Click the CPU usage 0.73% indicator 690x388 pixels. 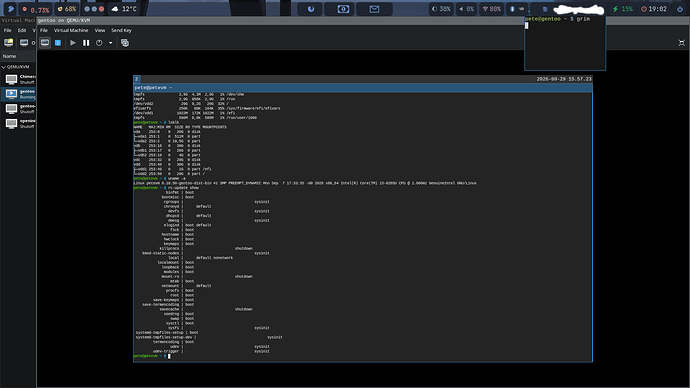[36, 9]
